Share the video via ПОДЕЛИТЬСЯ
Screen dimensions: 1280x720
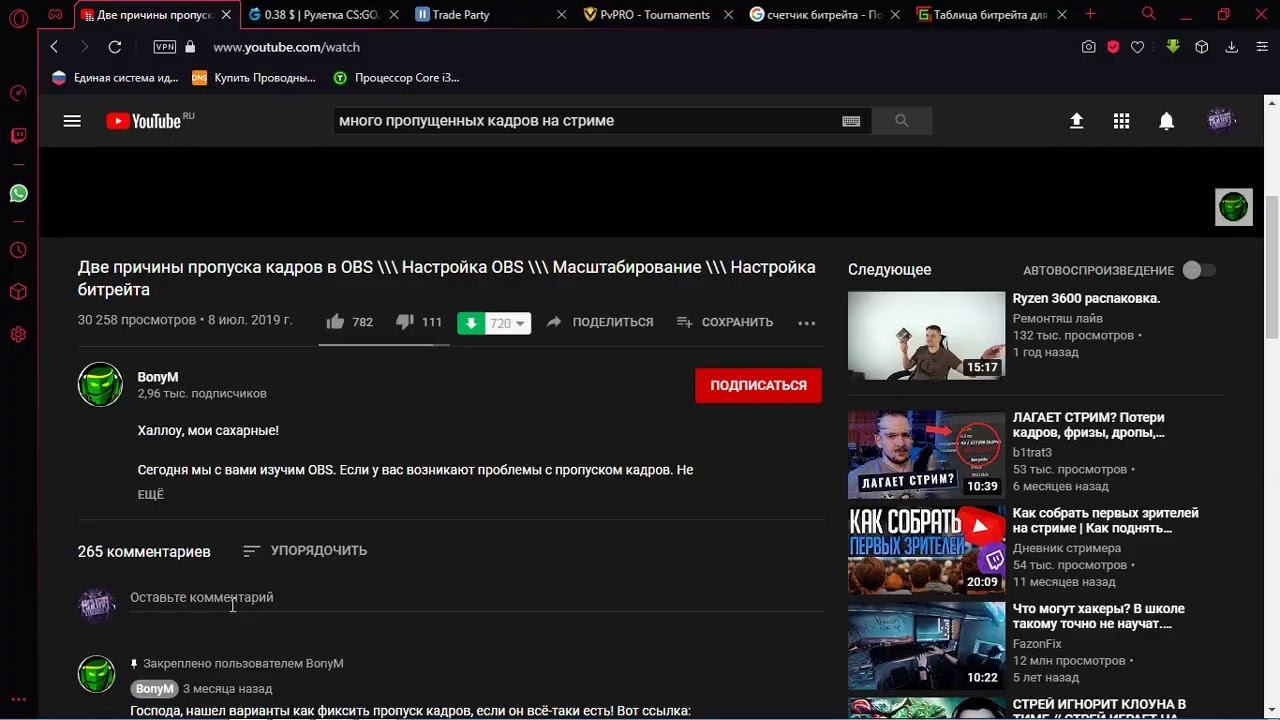pos(600,322)
